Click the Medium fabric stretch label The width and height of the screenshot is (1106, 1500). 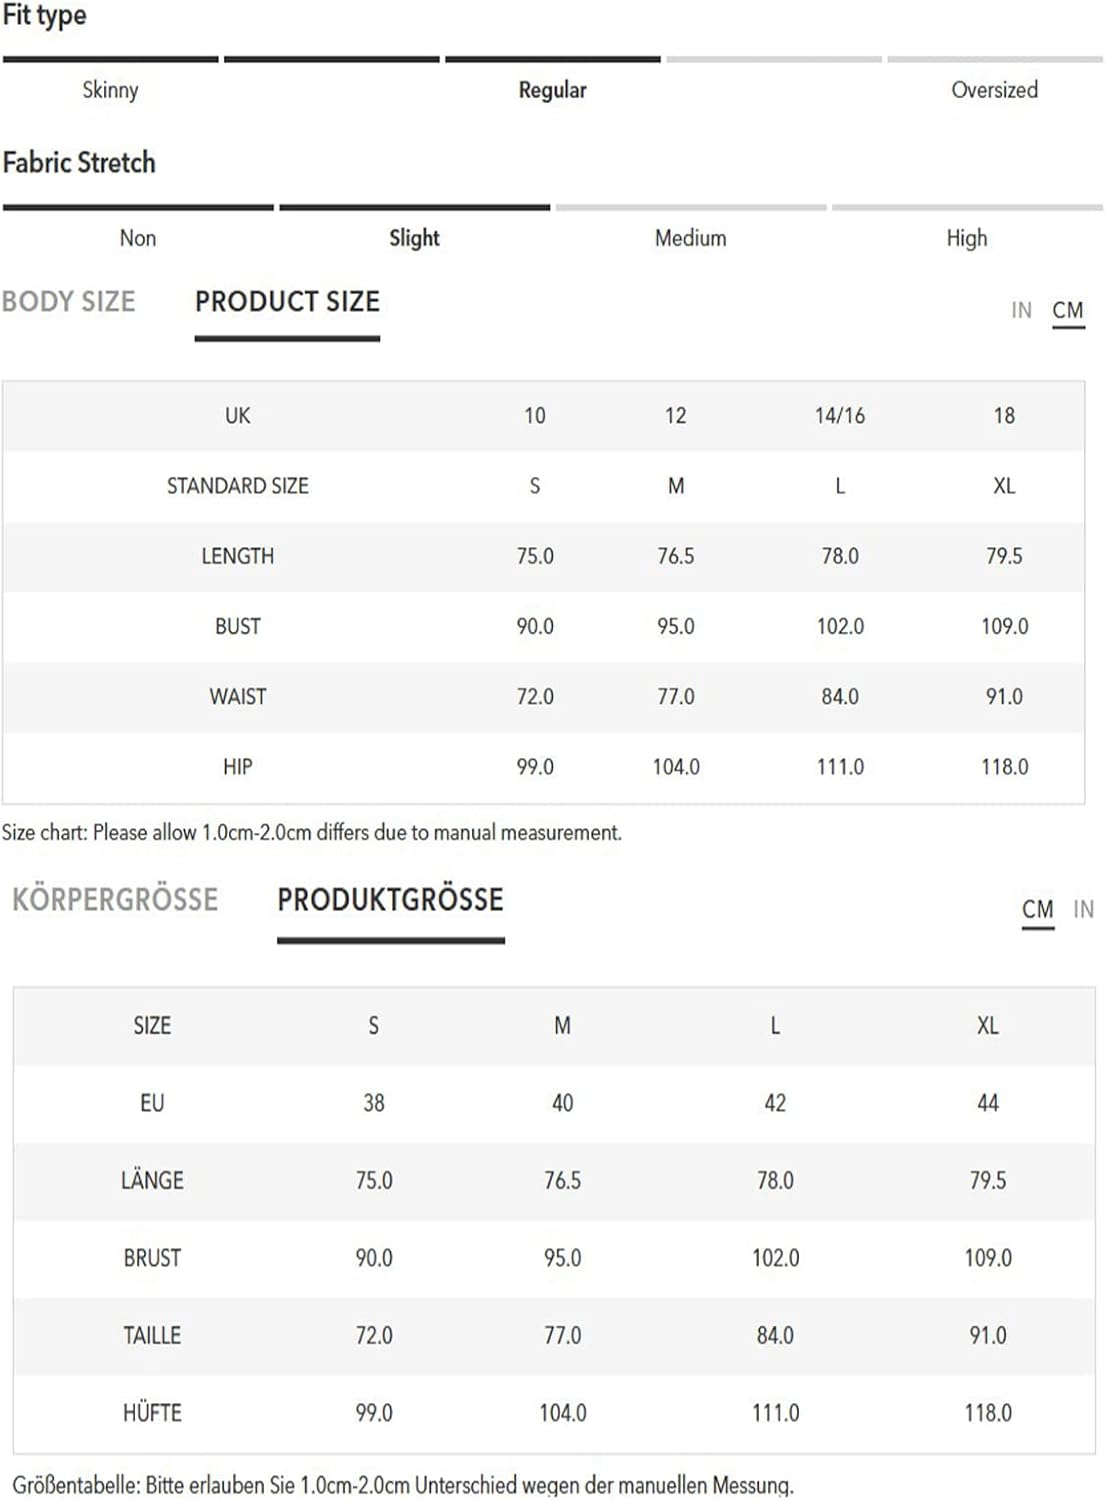(690, 238)
